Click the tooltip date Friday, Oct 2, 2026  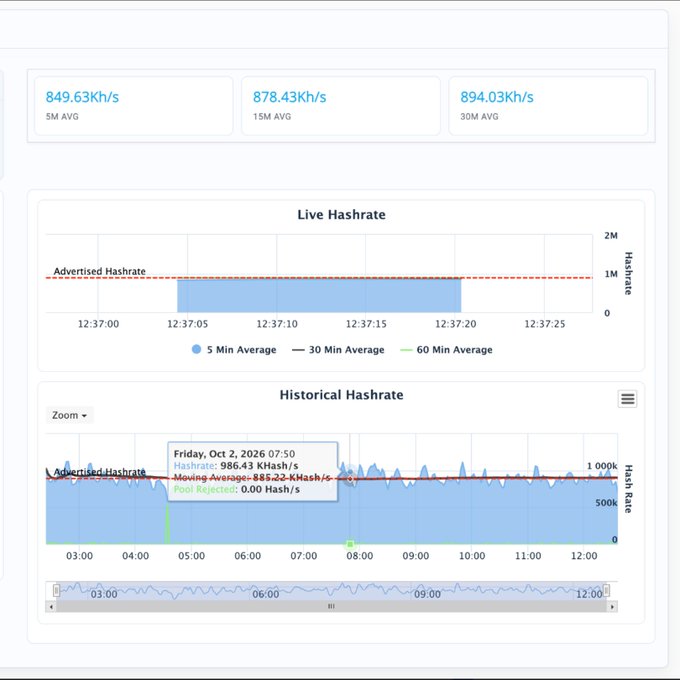coord(219,454)
